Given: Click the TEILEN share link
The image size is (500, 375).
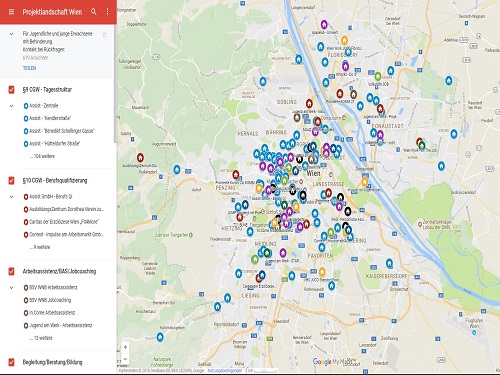Looking at the screenshot, I should coord(29,68).
